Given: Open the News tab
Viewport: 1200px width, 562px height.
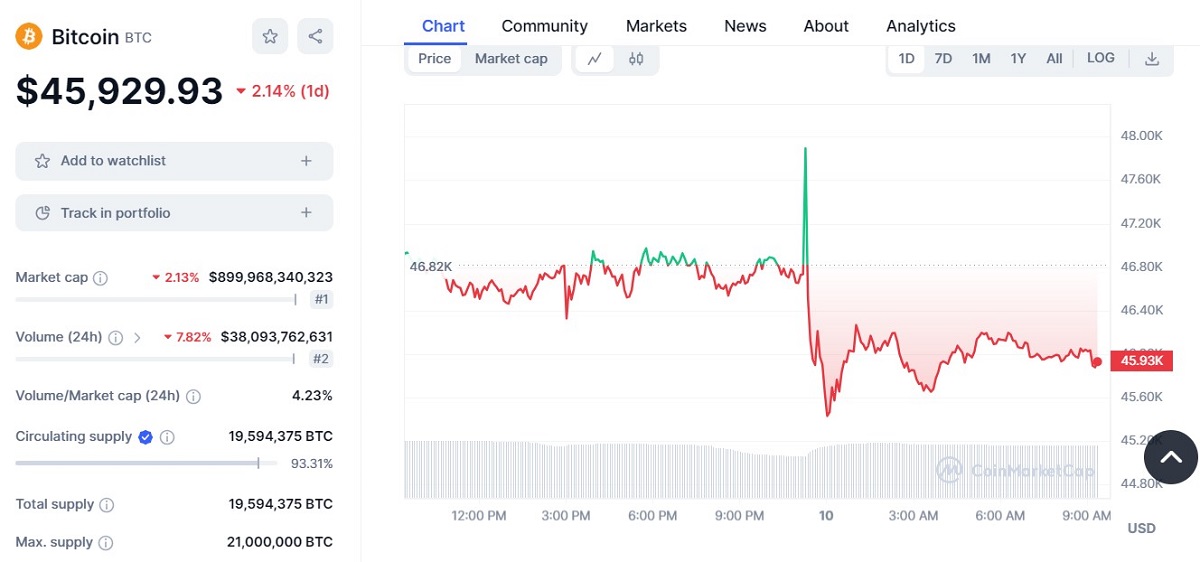Looking at the screenshot, I should (x=745, y=26).
